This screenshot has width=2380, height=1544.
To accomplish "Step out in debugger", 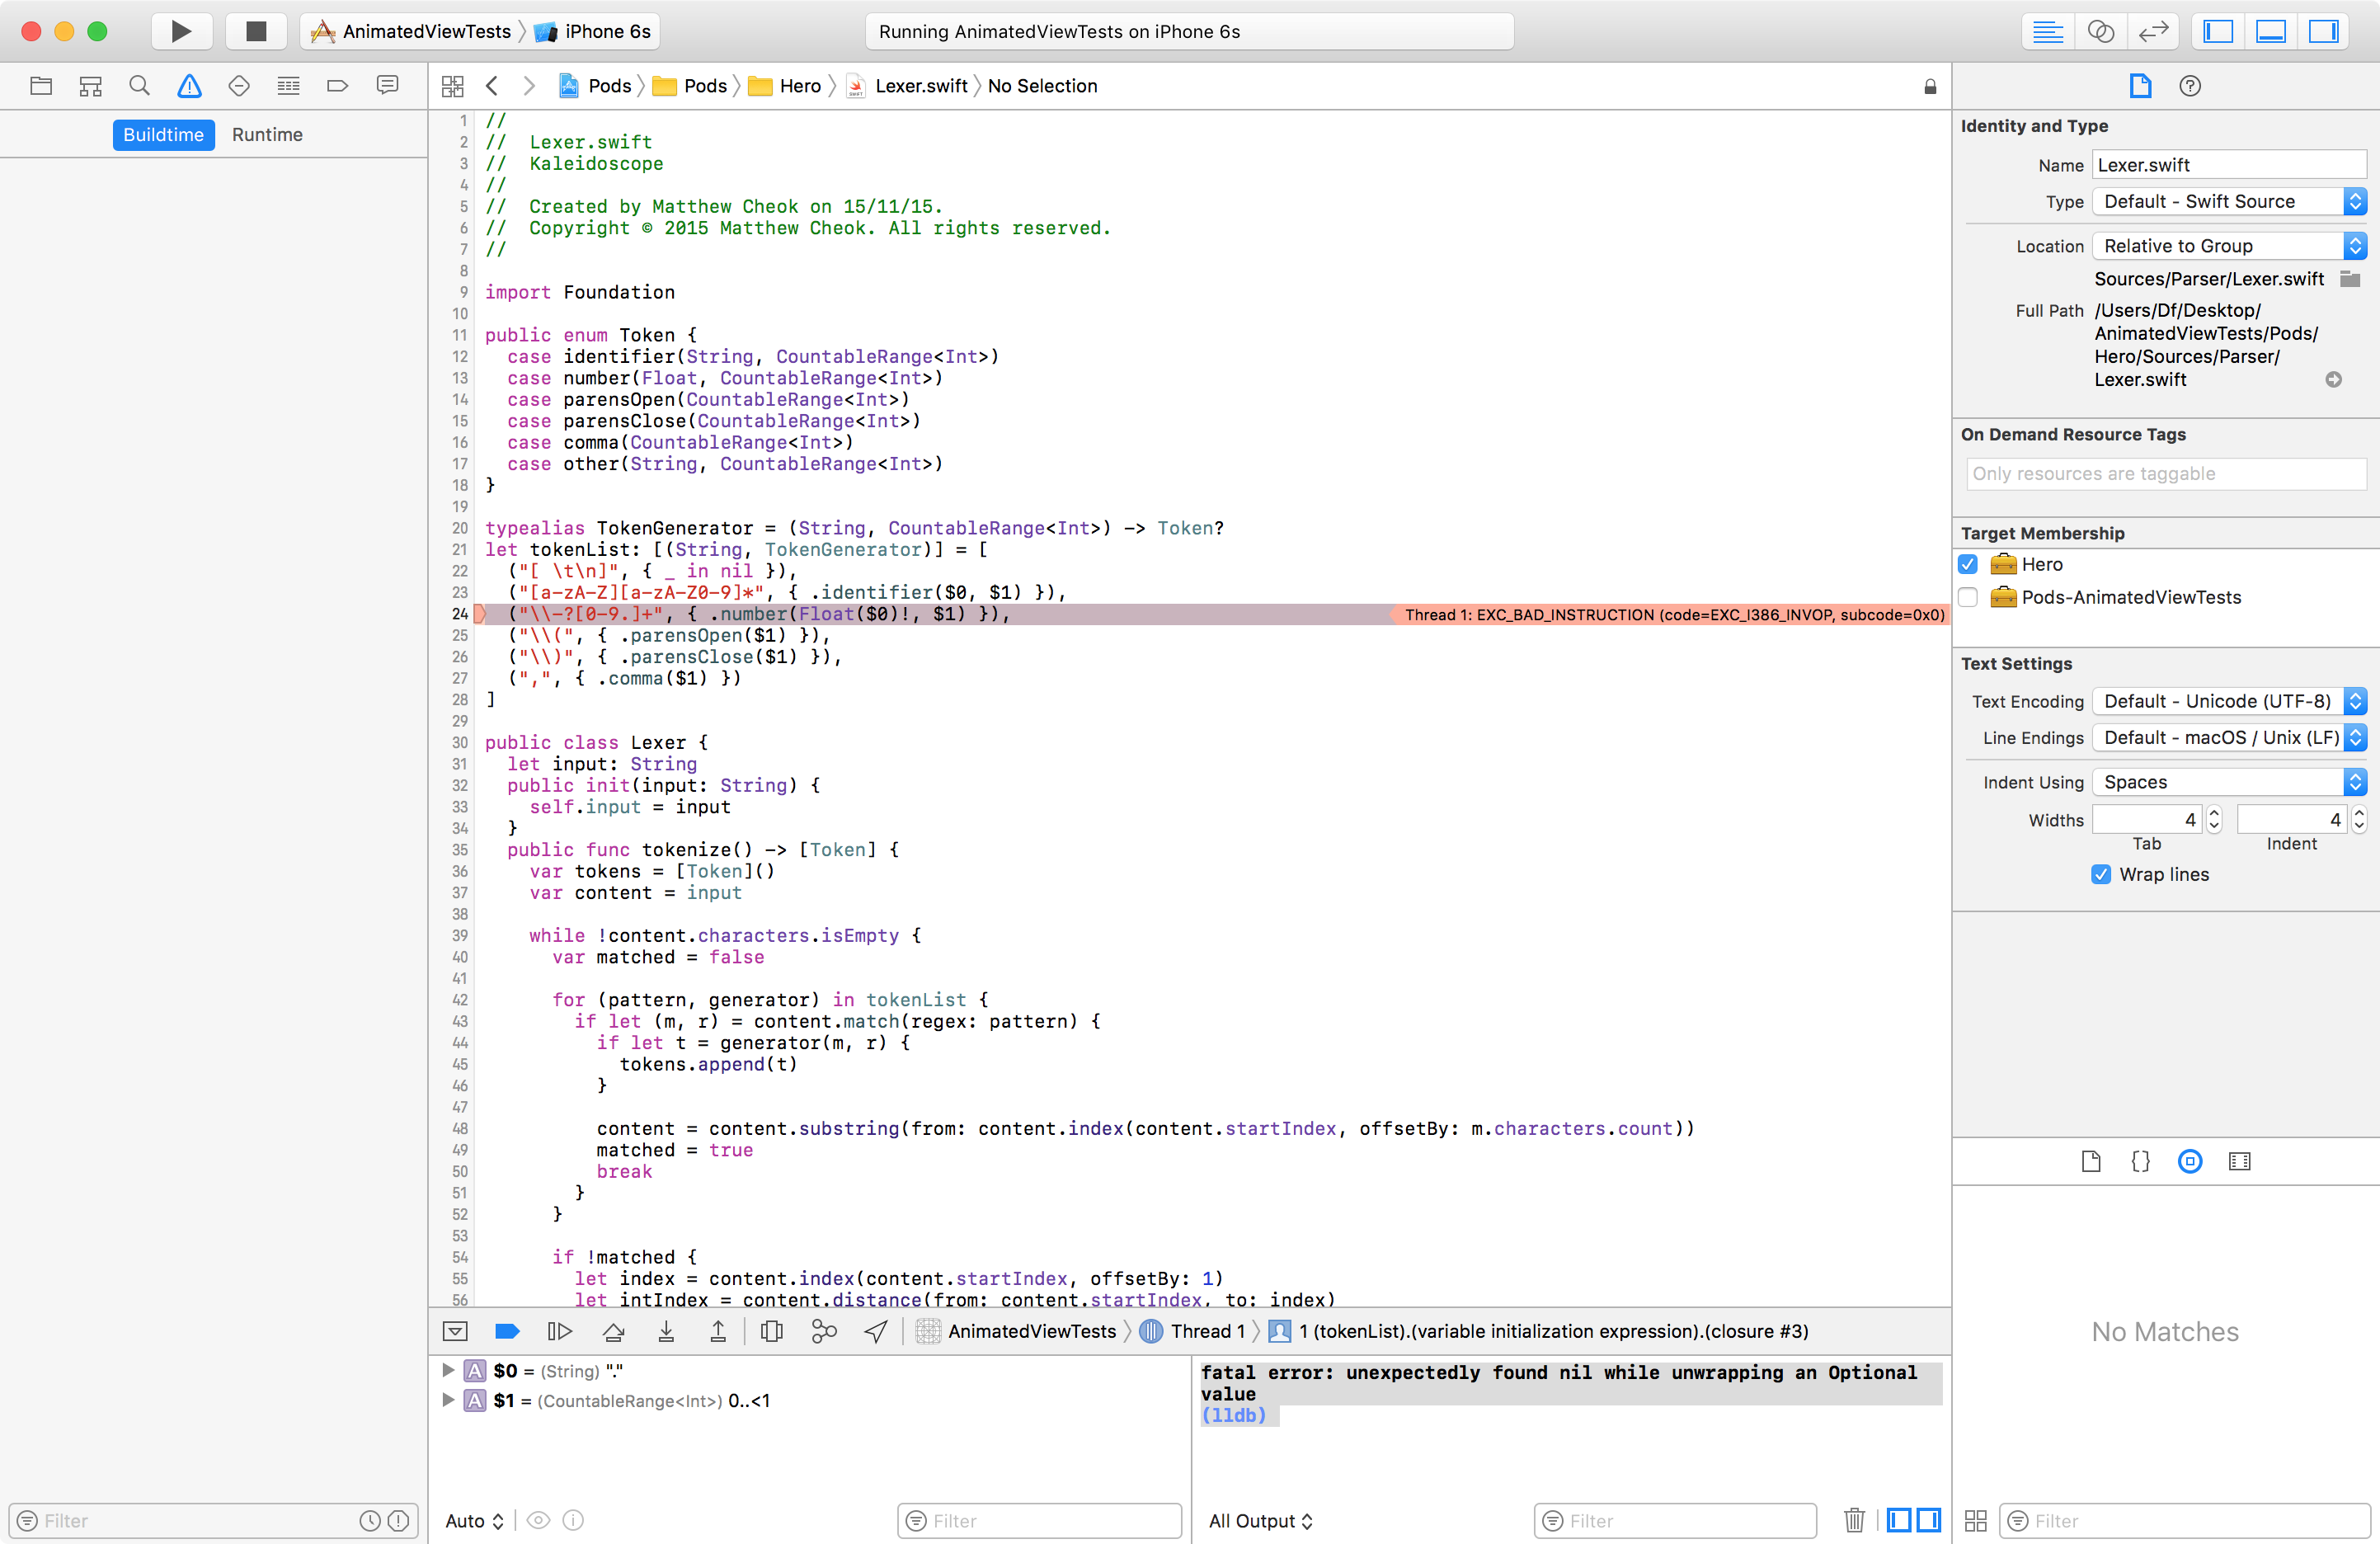I will (718, 1331).
